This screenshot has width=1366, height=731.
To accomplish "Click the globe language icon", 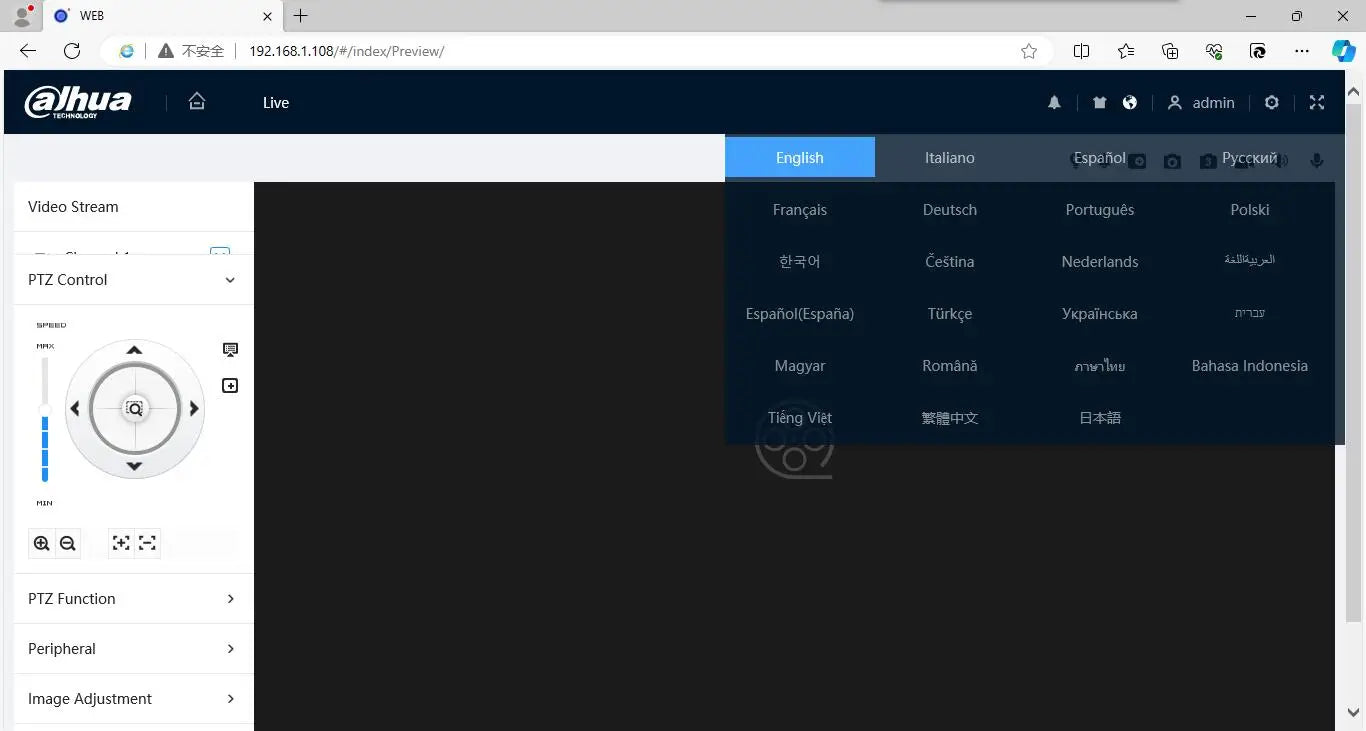I will click(1130, 102).
